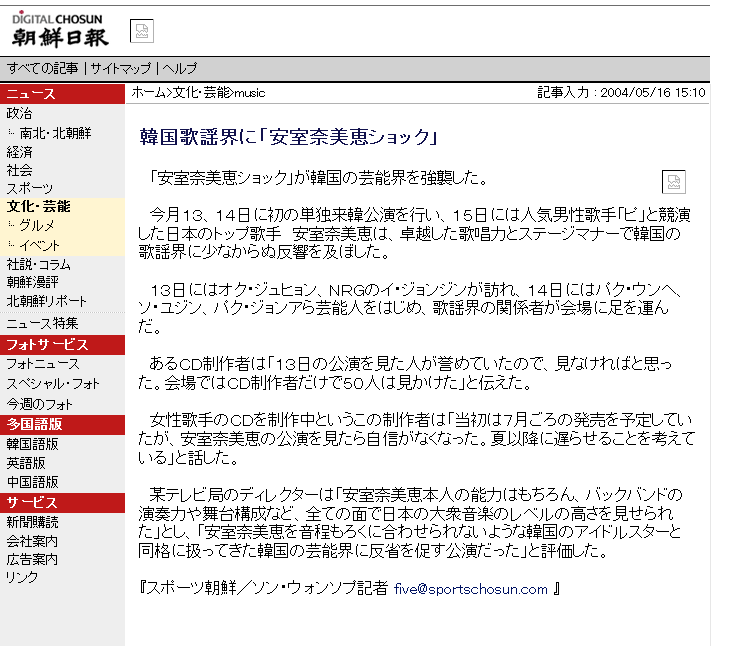The height and width of the screenshot is (646, 740).
Task: Open the スポーツ section
Action: [30, 188]
